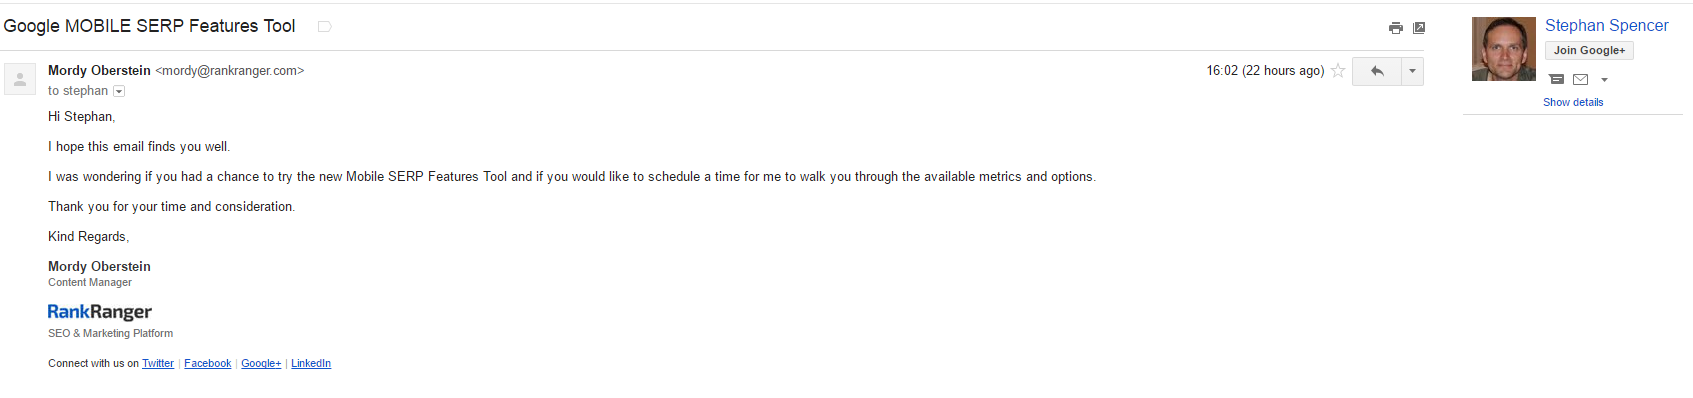Screen dimensions: 1693x398
Task: Expand recipient details next to 'to stephan'
Action: click(x=119, y=91)
